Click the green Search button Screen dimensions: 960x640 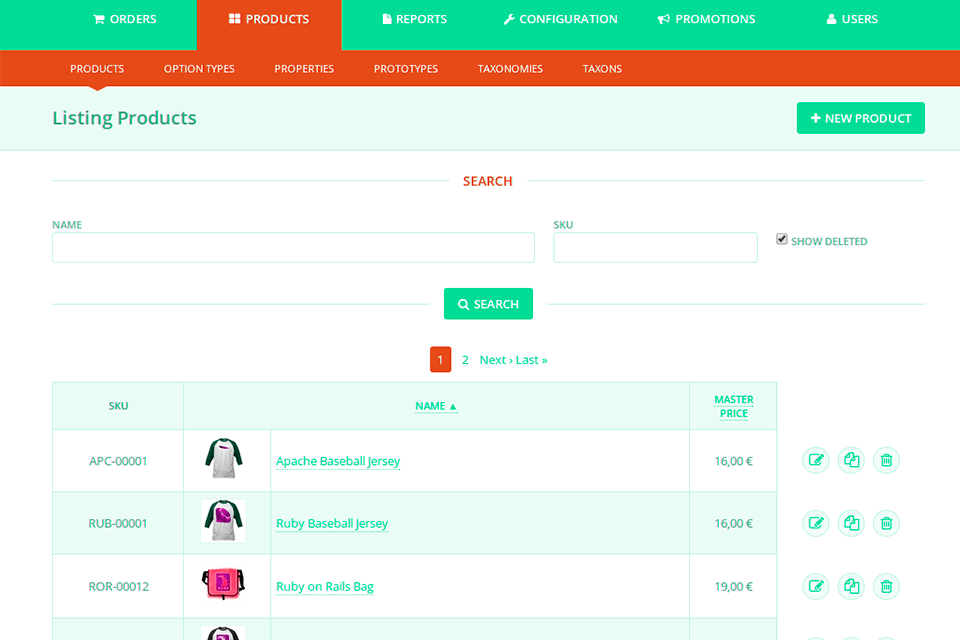[x=488, y=304]
